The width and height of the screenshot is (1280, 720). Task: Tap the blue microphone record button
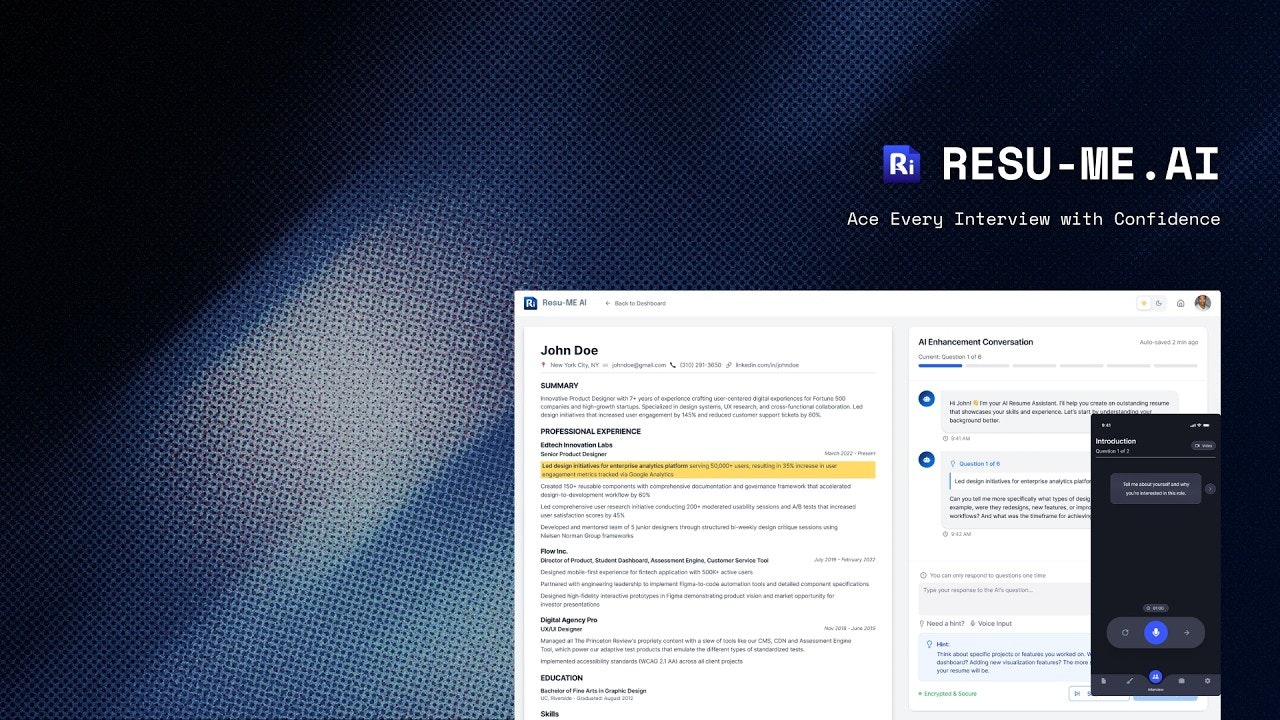[1156, 633]
